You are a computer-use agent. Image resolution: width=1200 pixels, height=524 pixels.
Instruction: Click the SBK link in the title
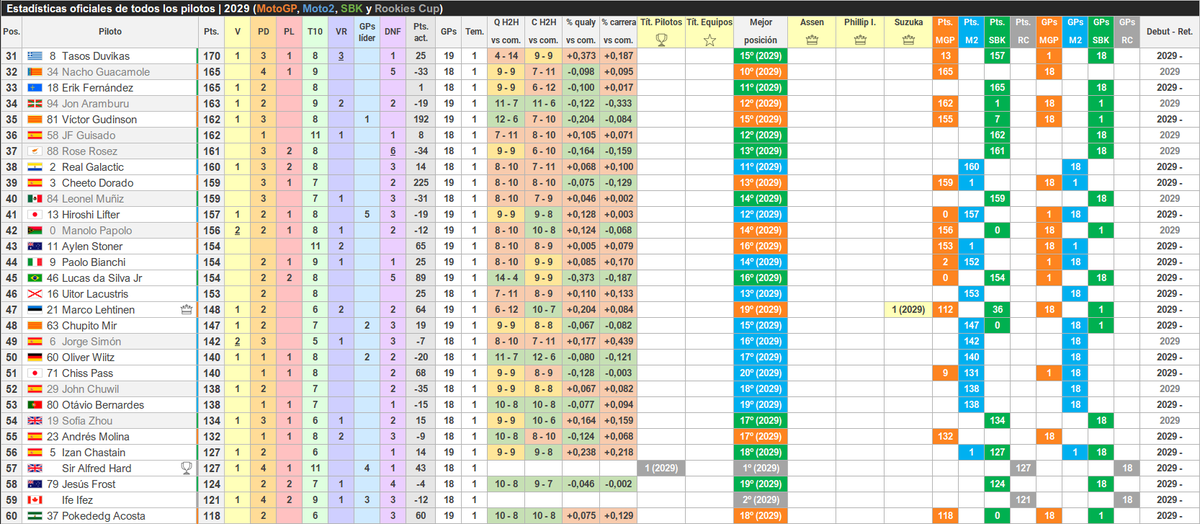click(x=352, y=8)
